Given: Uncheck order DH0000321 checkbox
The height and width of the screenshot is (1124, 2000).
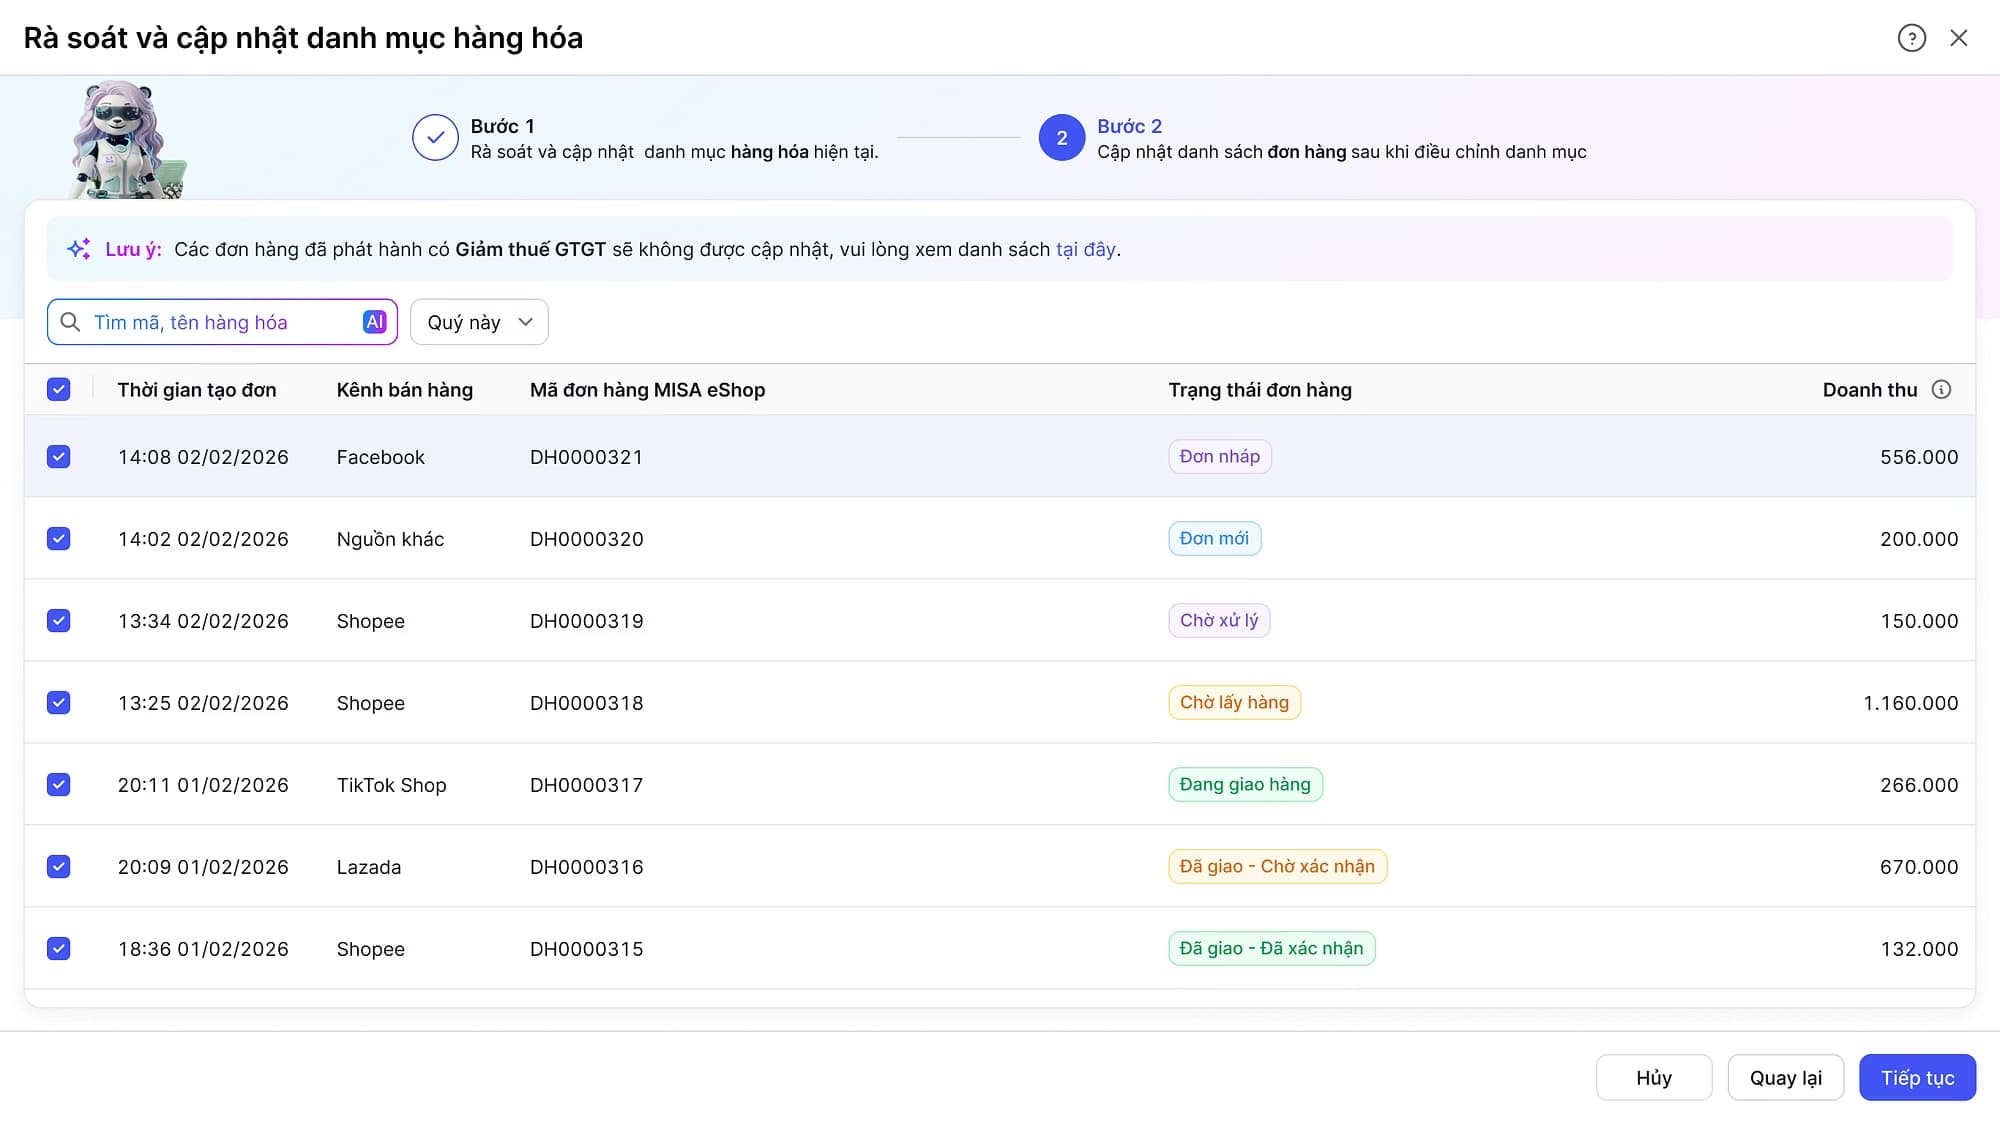Looking at the screenshot, I should click(59, 457).
